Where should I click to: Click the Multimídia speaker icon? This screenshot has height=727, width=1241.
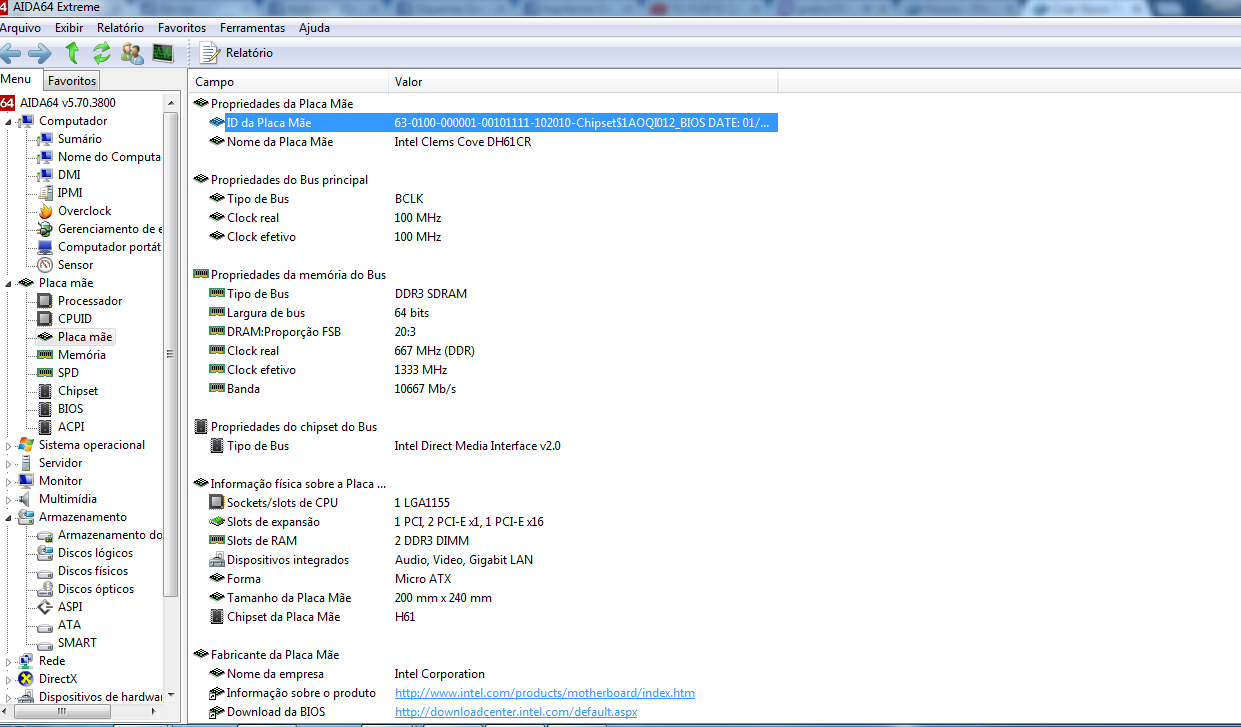(x=26, y=499)
